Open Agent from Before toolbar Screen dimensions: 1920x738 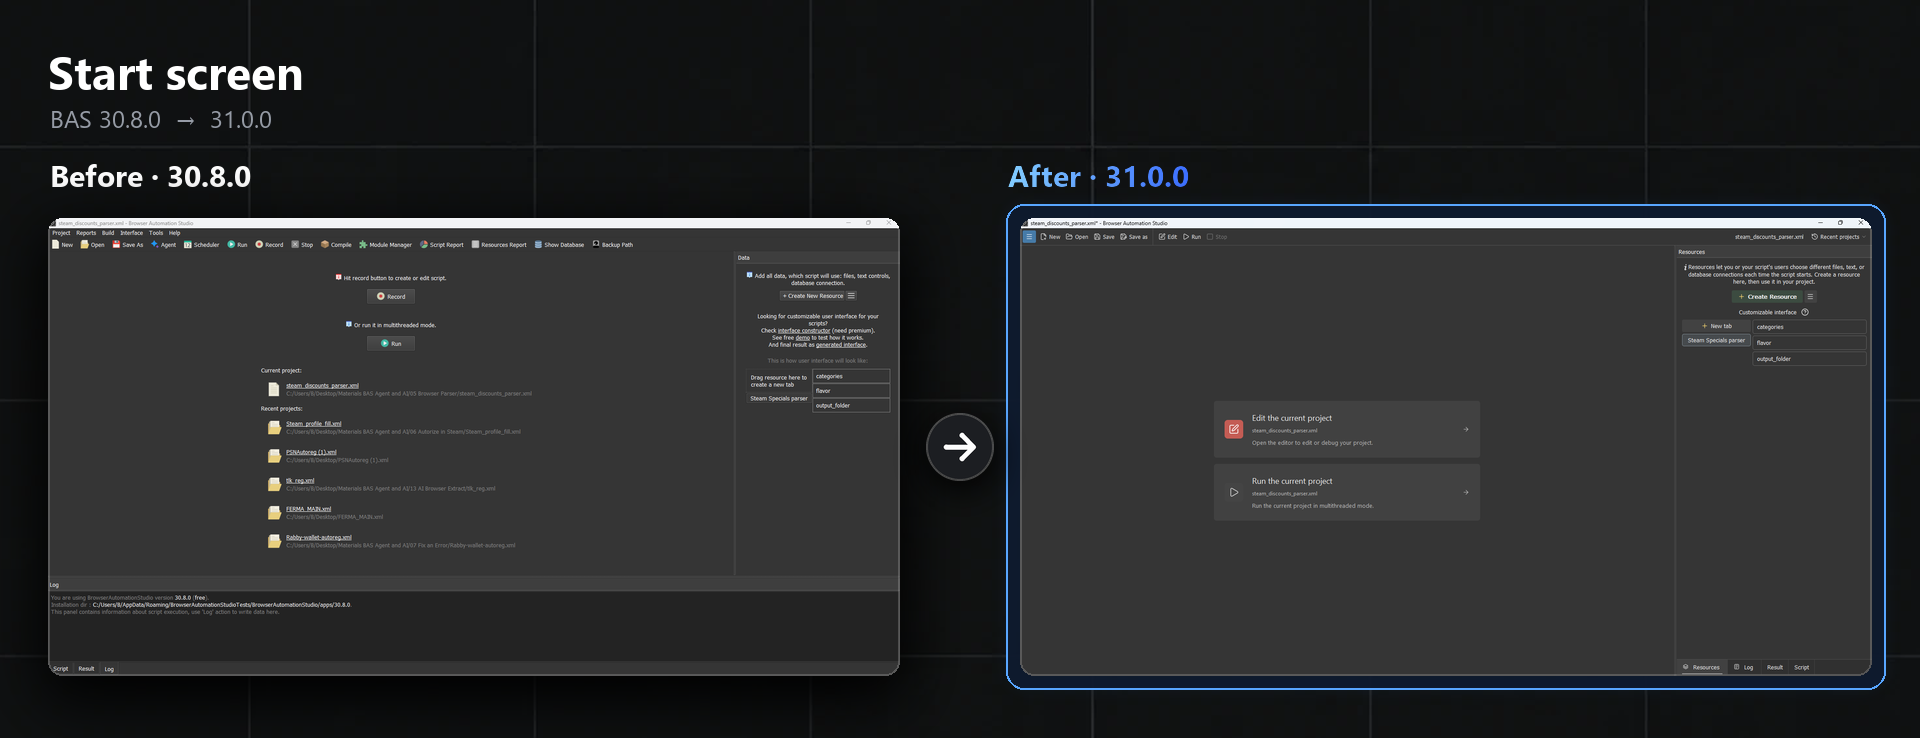(x=163, y=244)
